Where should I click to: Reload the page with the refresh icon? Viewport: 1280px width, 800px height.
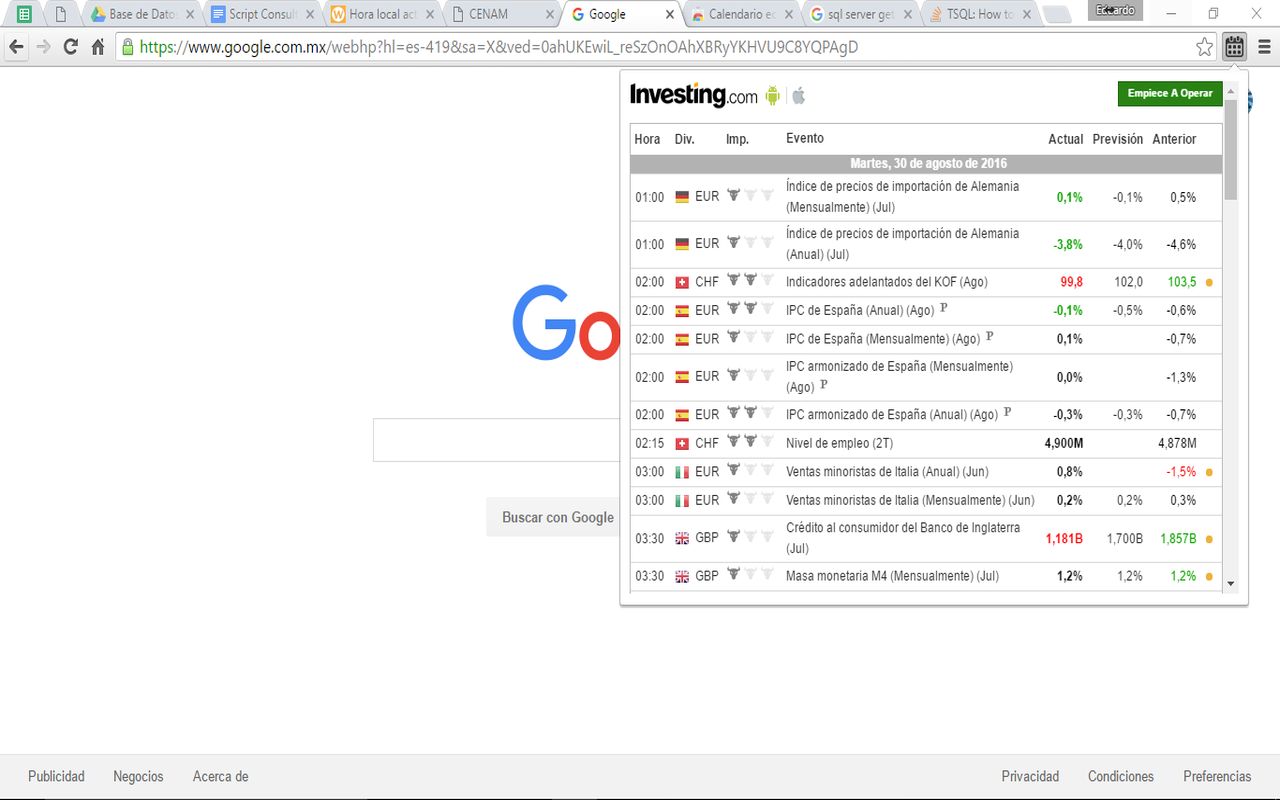click(70, 47)
